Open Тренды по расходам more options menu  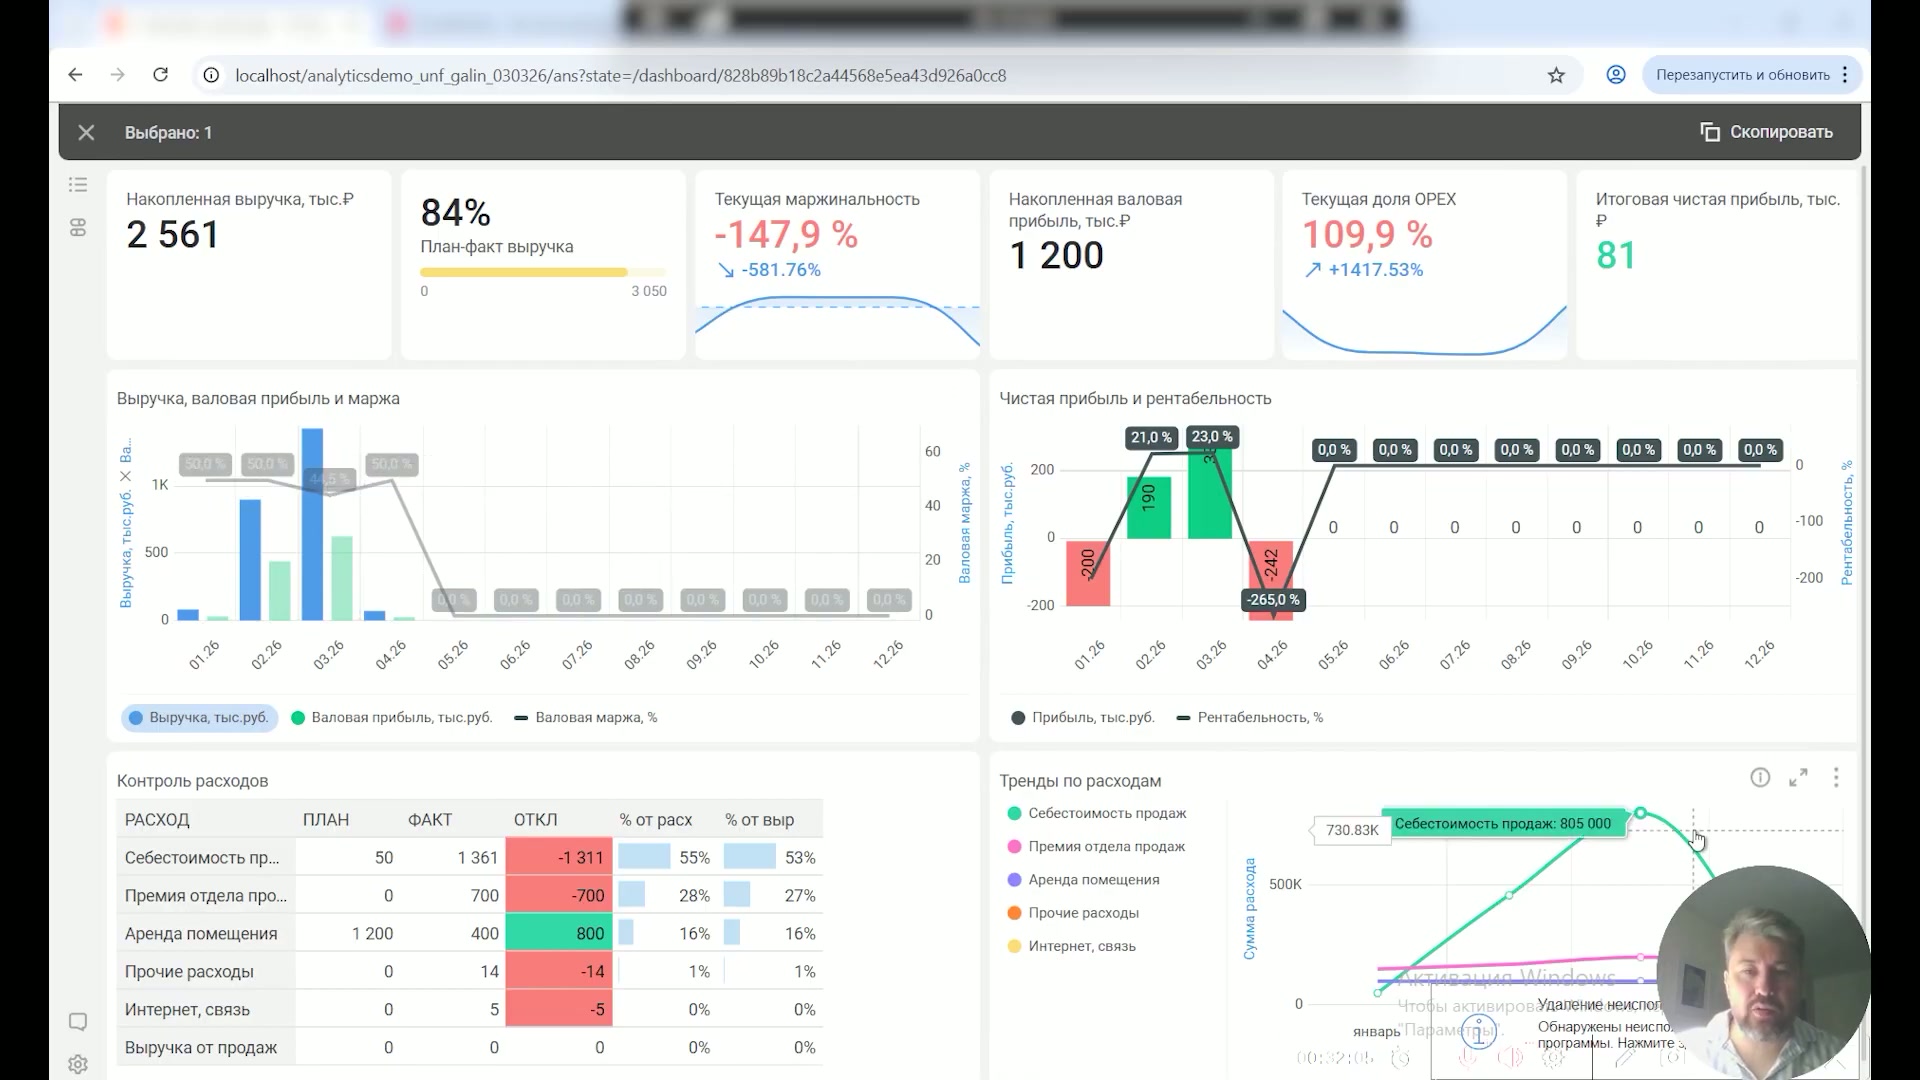(x=1836, y=778)
